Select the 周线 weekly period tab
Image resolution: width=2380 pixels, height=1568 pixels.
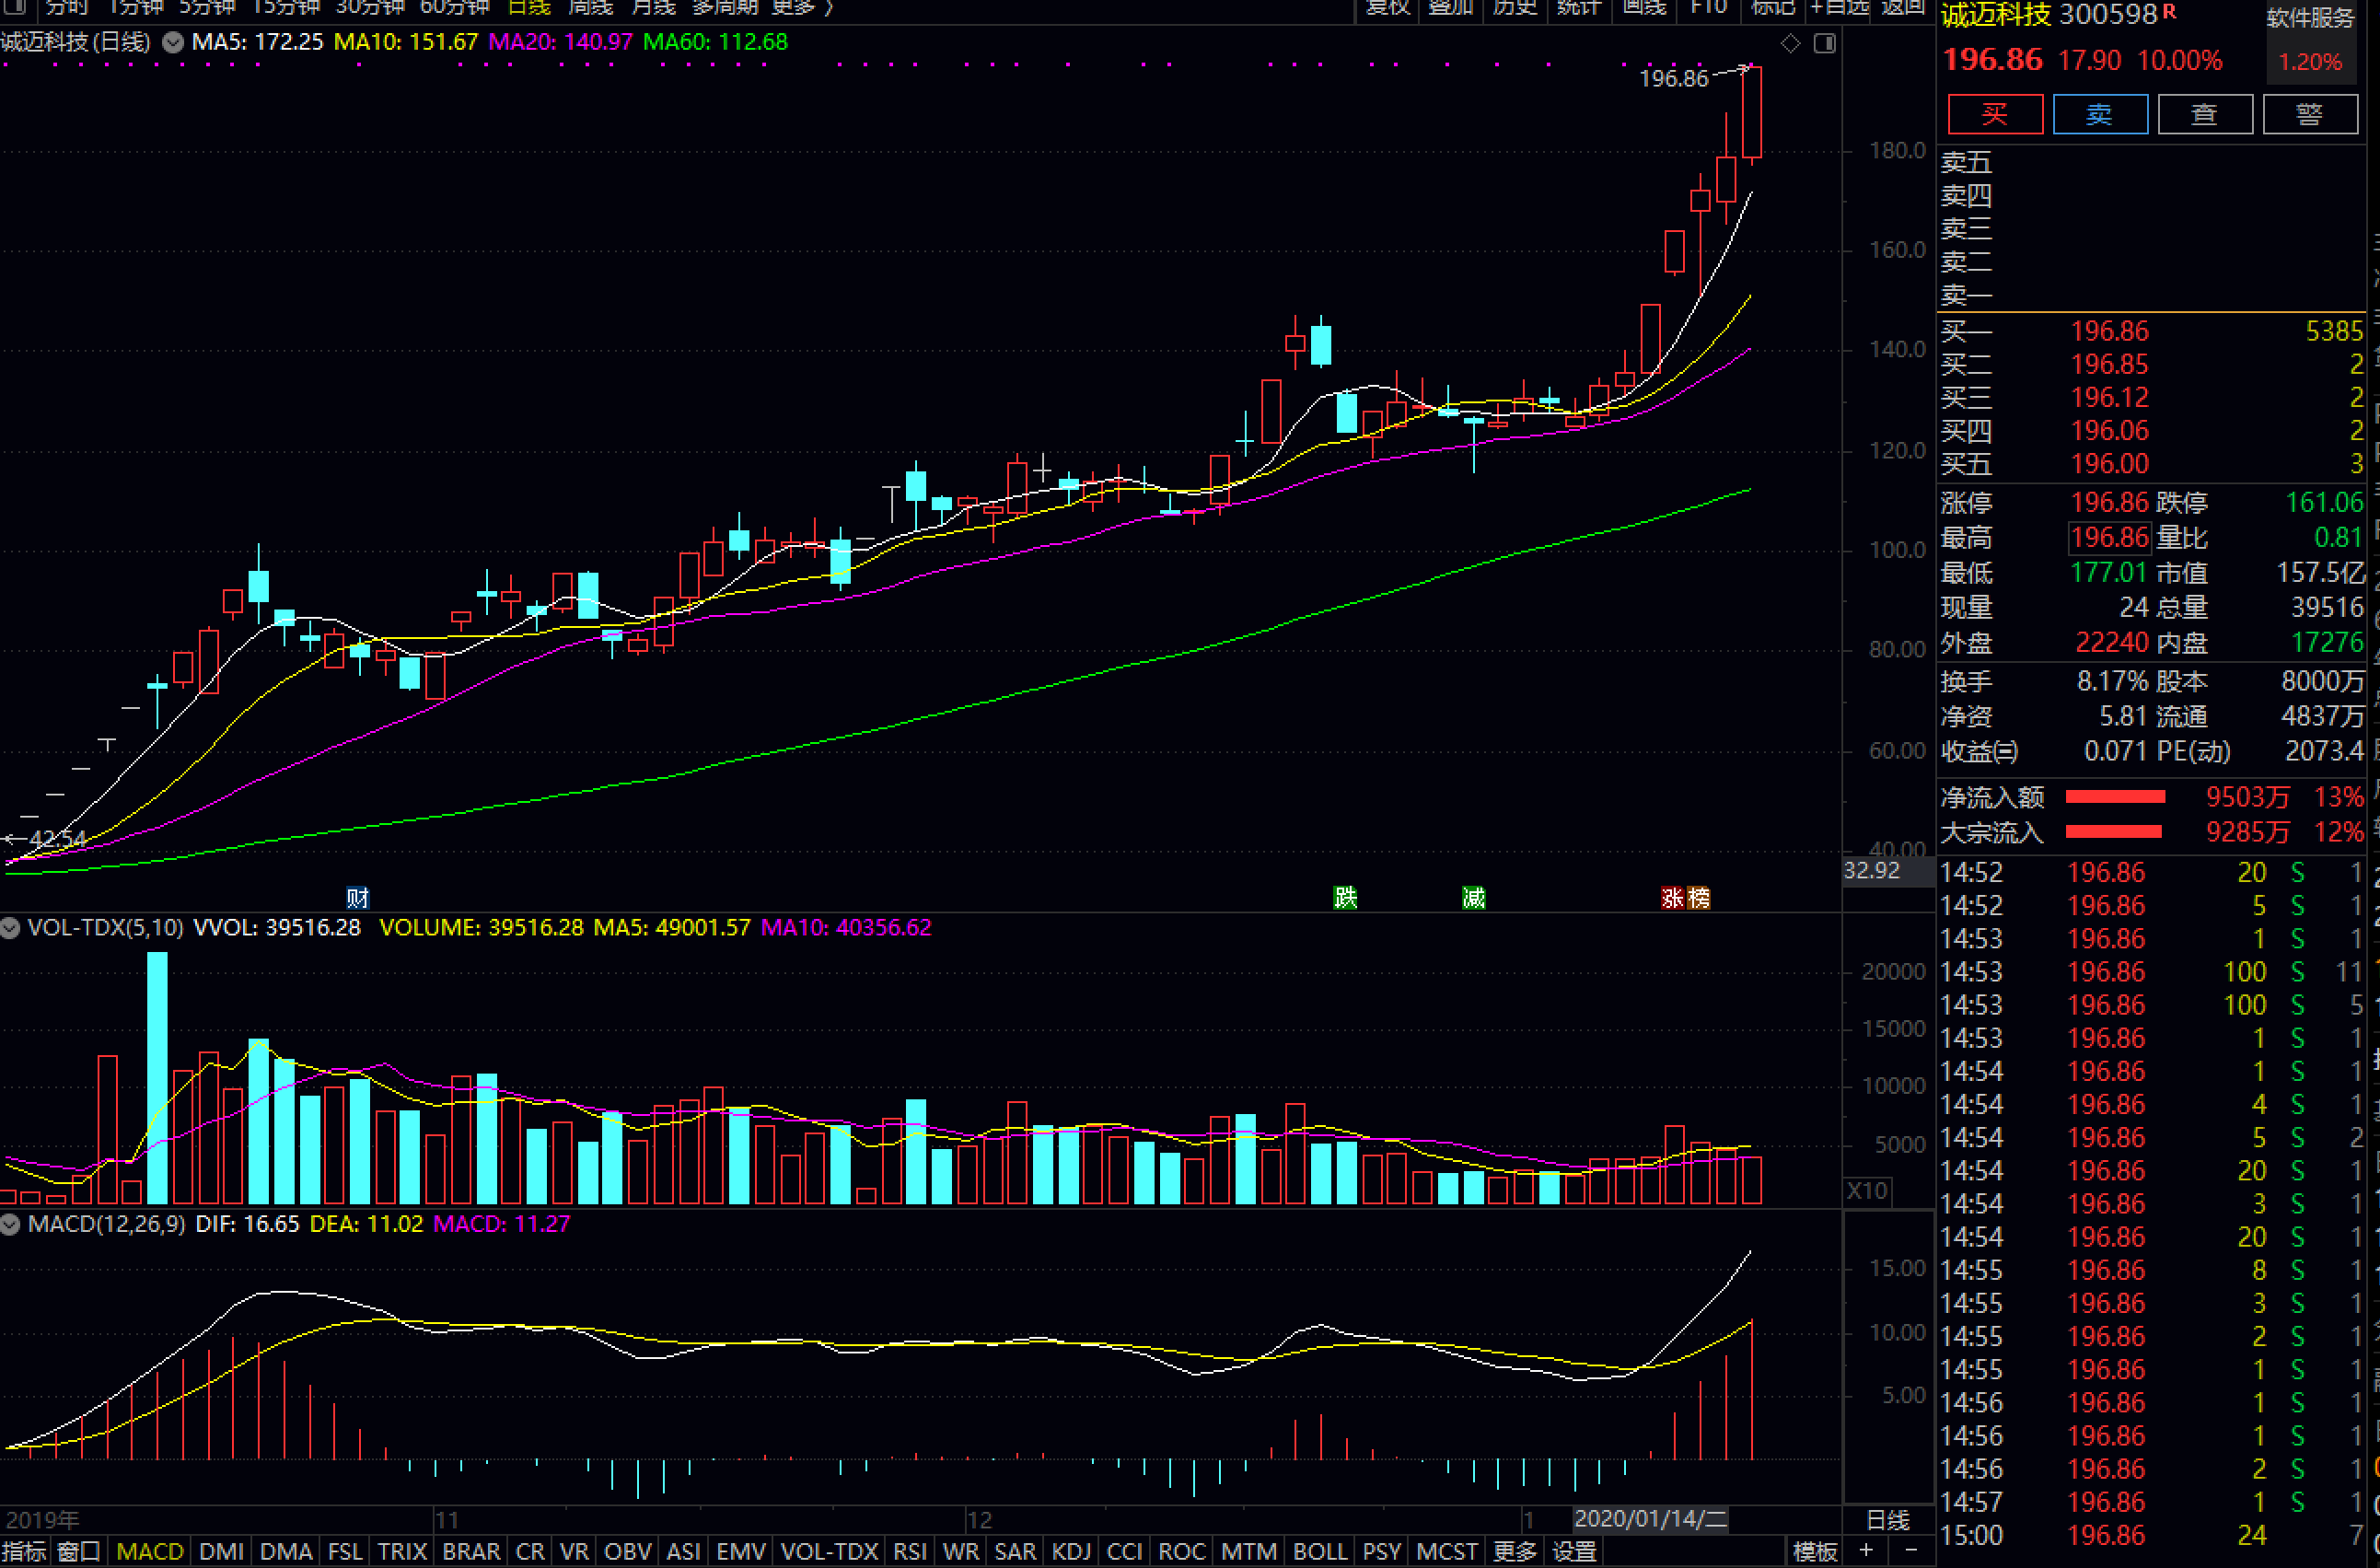590,7
